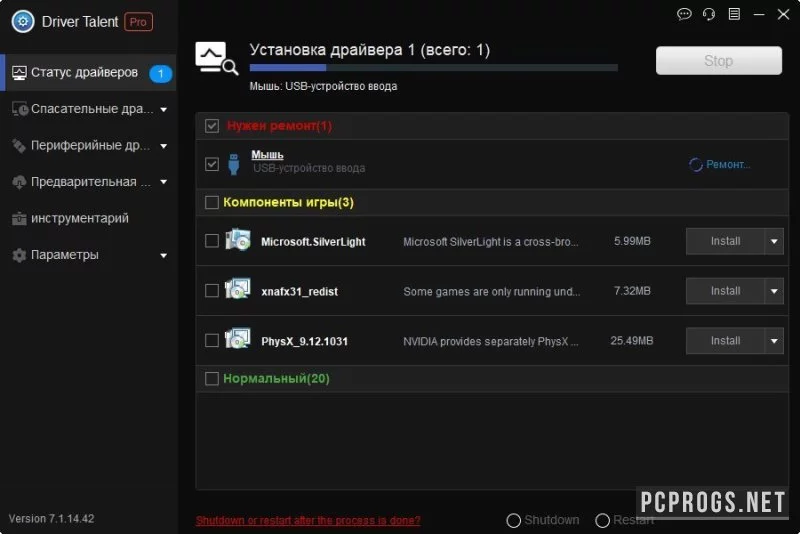The image size is (800, 534).
Task: Click the xnafx31_redist package icon
Action: point(238,289)
